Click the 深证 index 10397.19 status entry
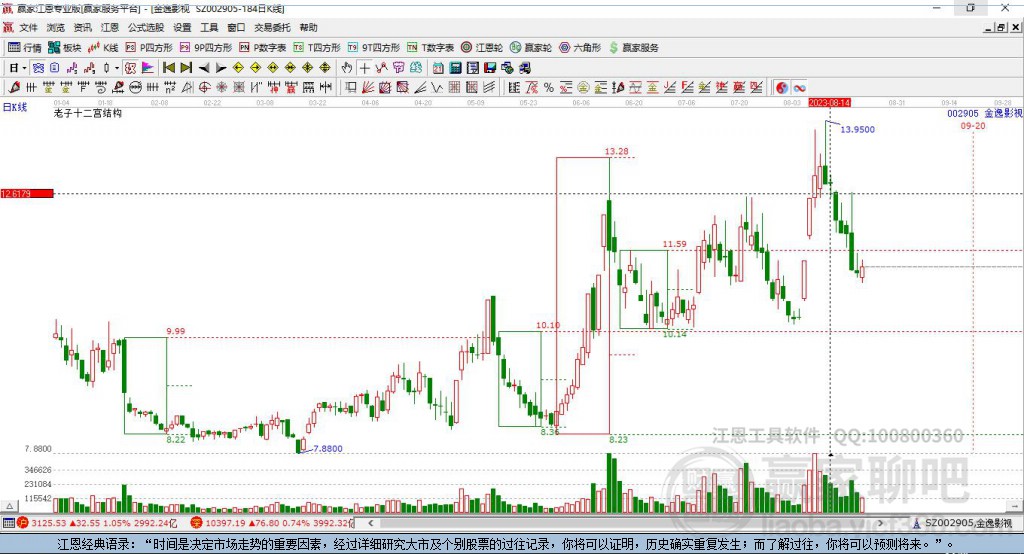The width and height of the screenshot is (1024, 554). pyautogui.click(x=272, y=523)
